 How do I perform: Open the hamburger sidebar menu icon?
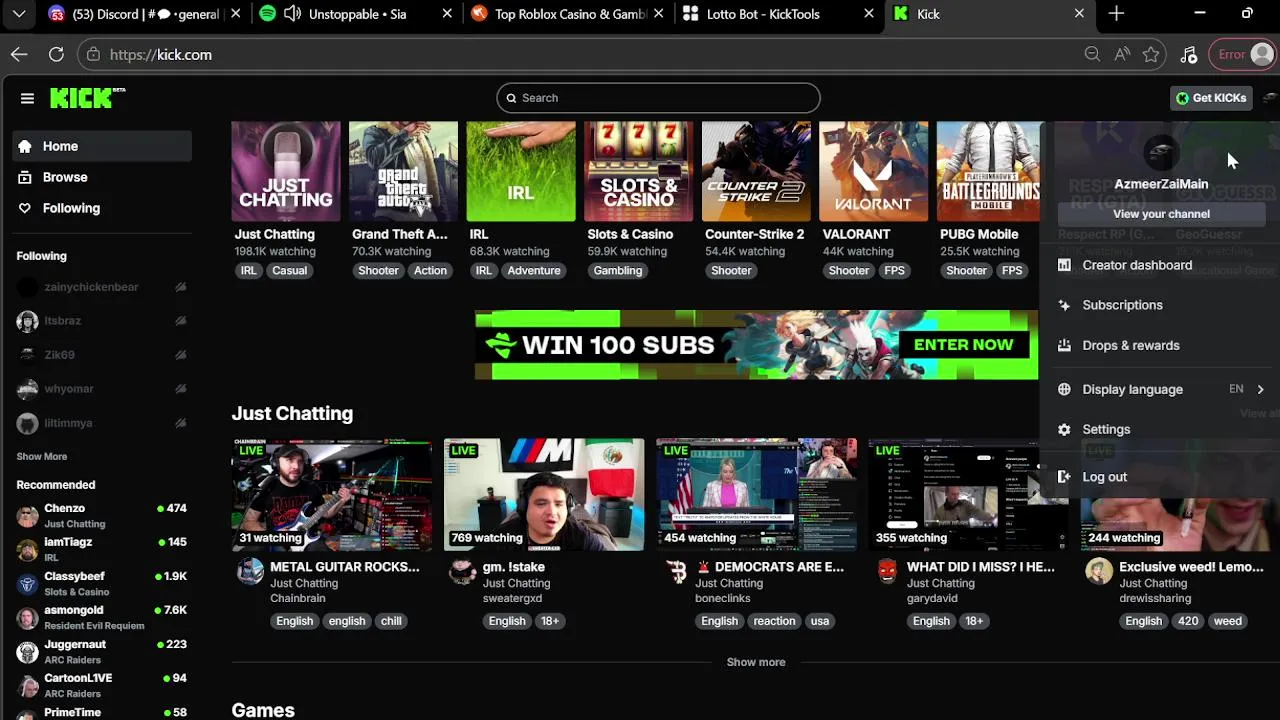click(27, 98)
